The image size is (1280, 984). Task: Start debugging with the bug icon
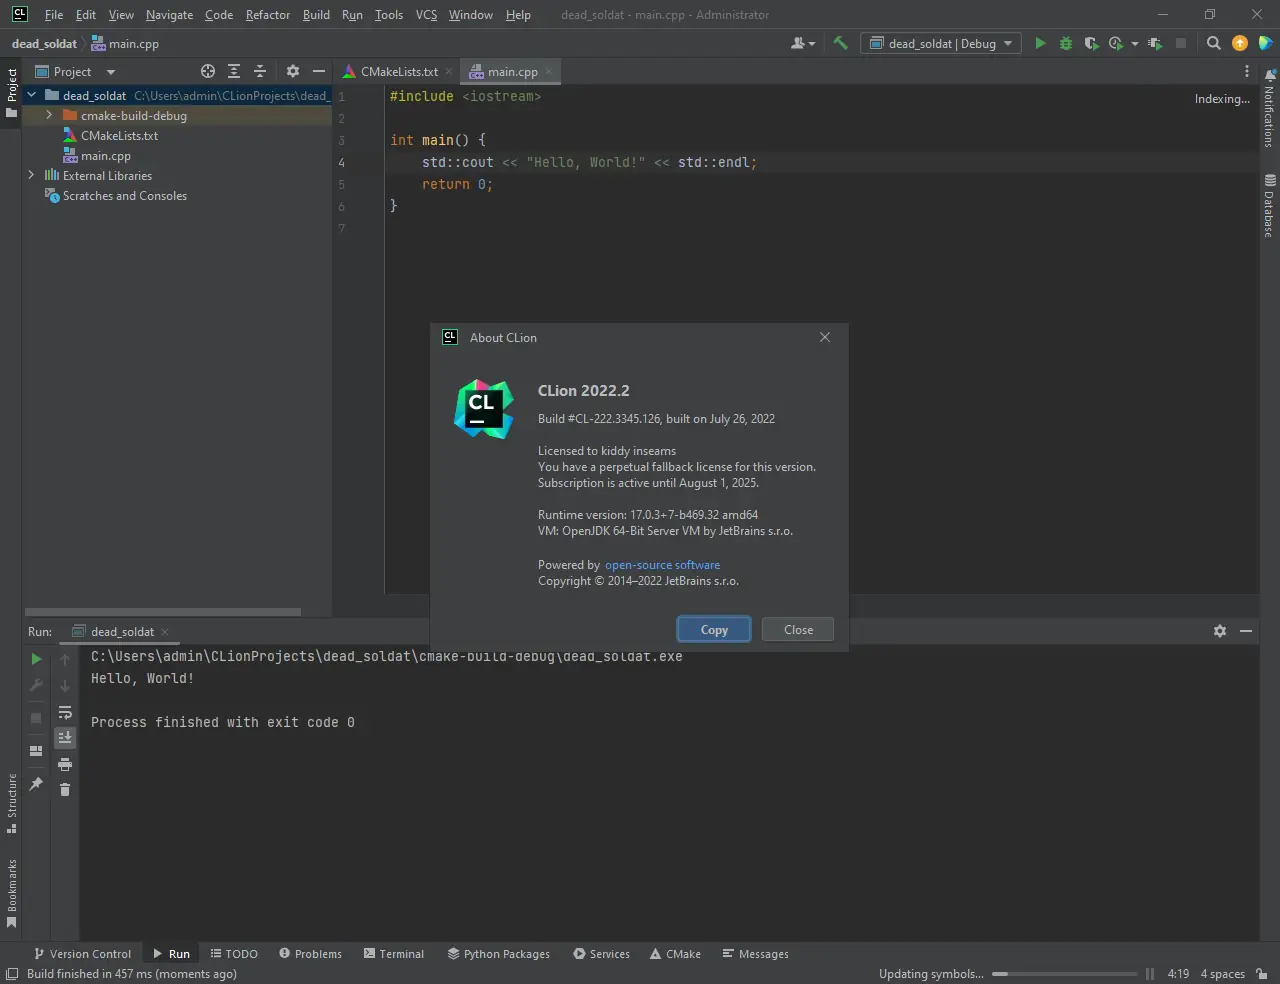point(1066,43)
